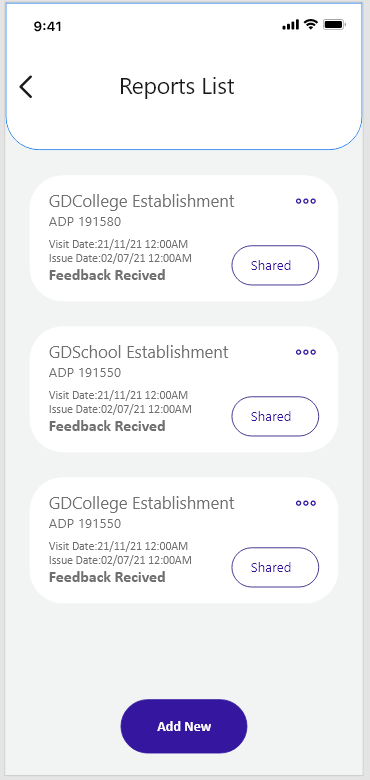Tap the Reports List page title
Image resolution: width=370 pixels, height=780 pixels.
pyautogui.click(x=177, y=87)
